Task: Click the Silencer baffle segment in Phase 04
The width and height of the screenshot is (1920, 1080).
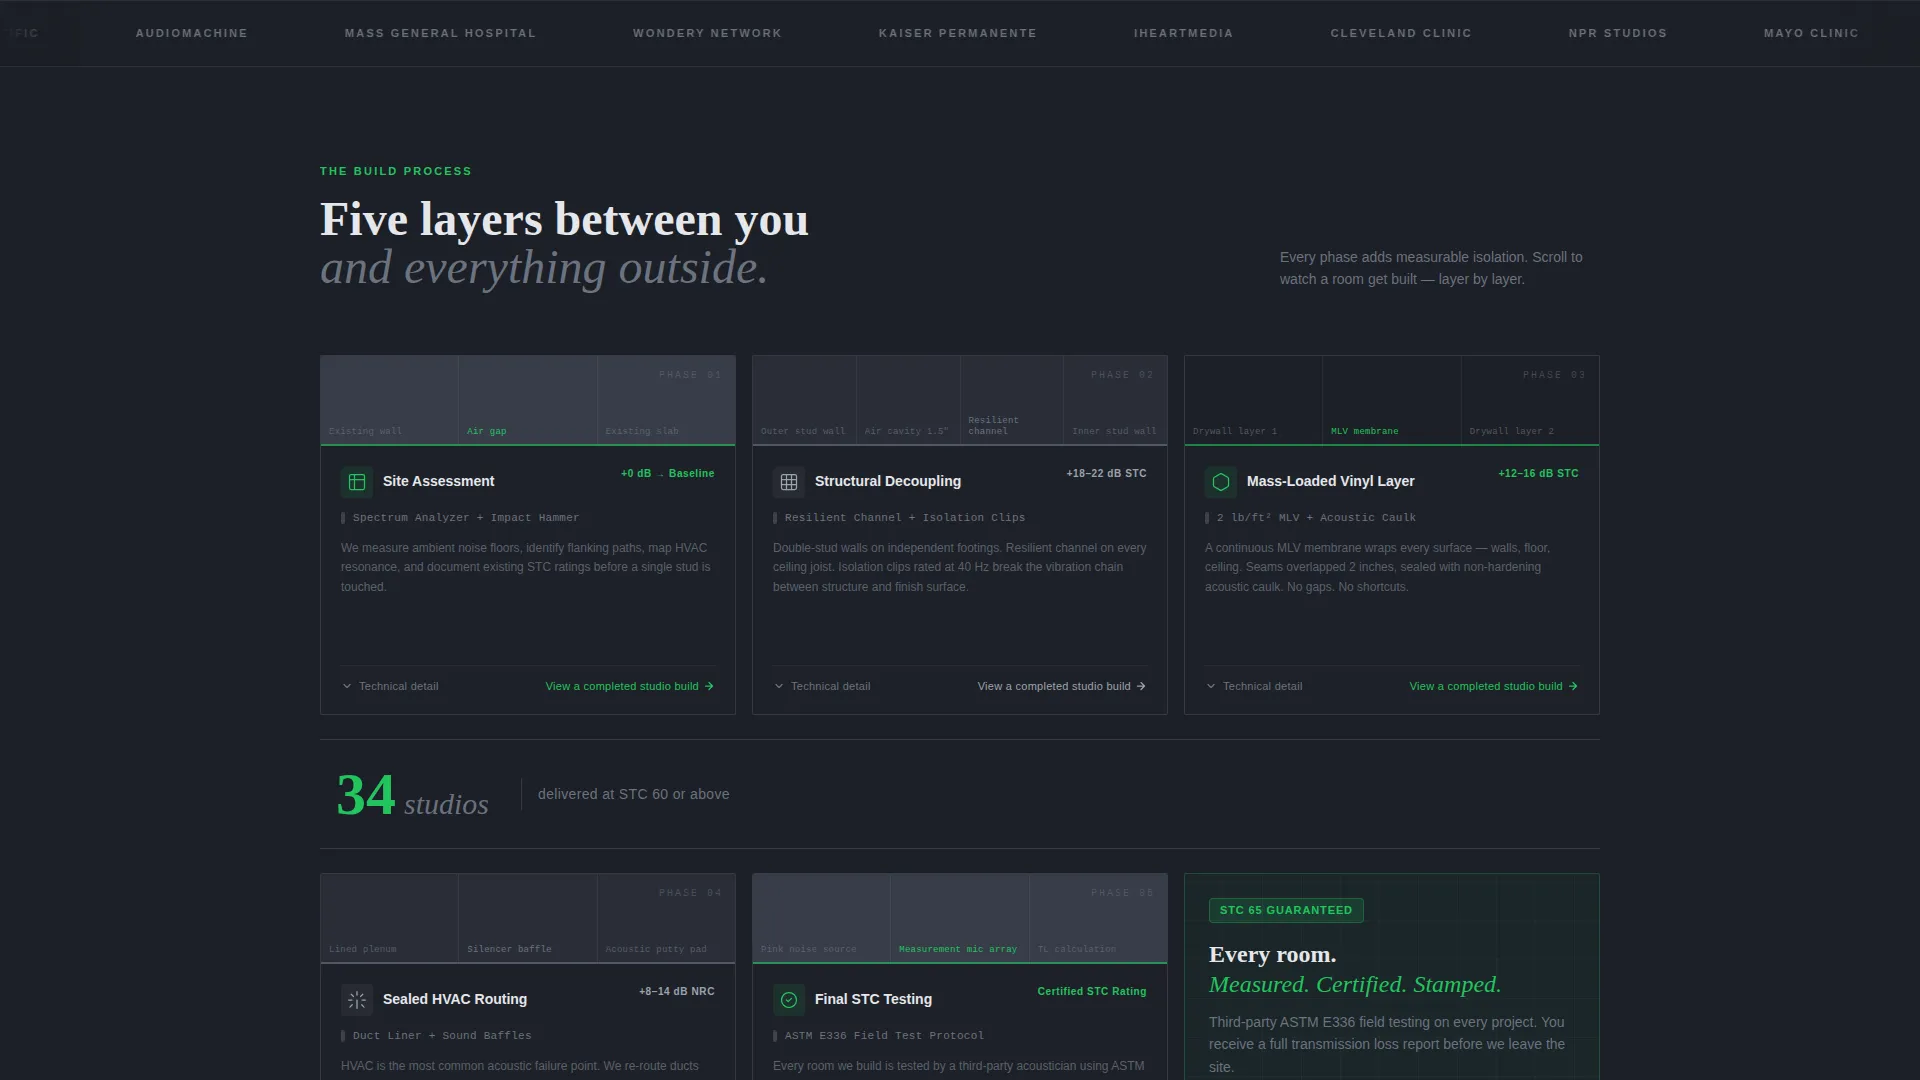Action: click(x=528, y=918)
